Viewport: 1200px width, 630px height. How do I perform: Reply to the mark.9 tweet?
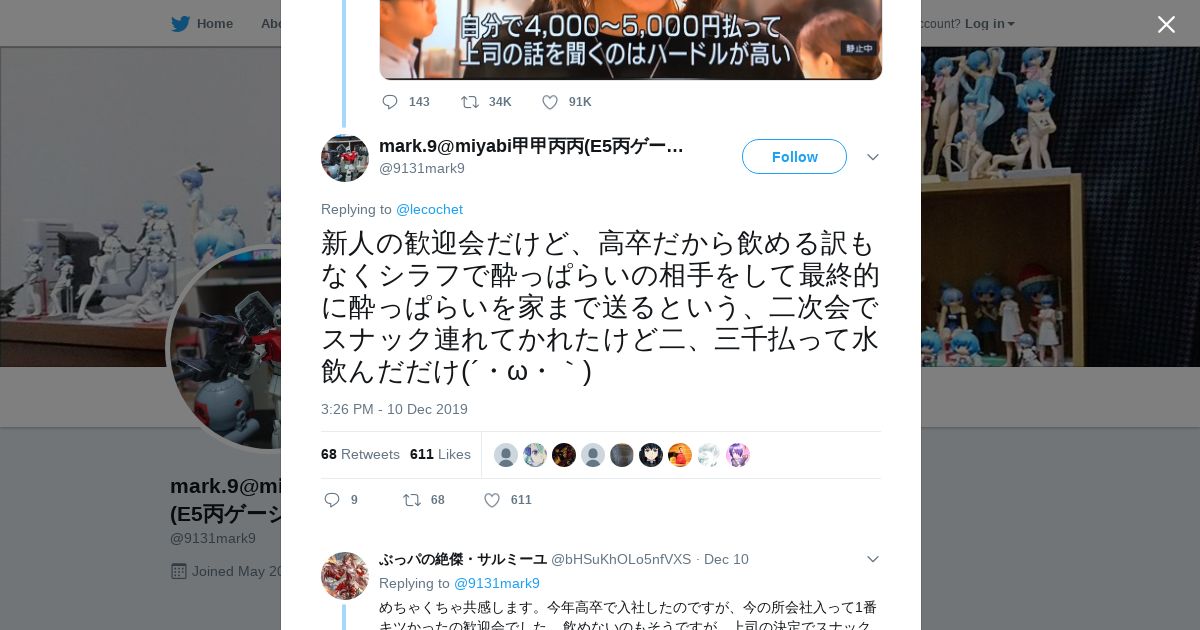(333, 500)
